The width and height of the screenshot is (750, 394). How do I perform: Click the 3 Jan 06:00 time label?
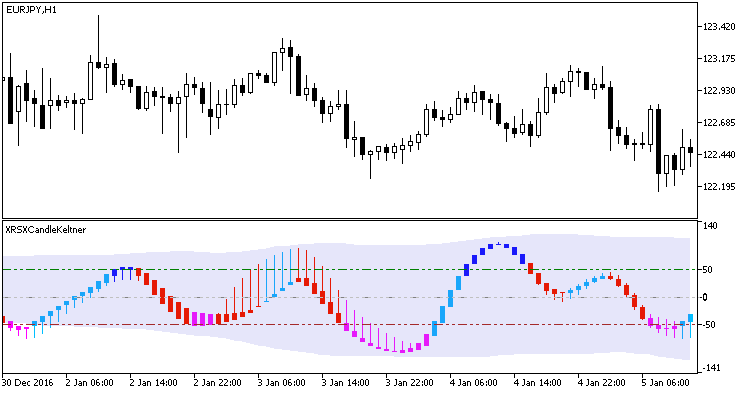[x=282, y=383]
